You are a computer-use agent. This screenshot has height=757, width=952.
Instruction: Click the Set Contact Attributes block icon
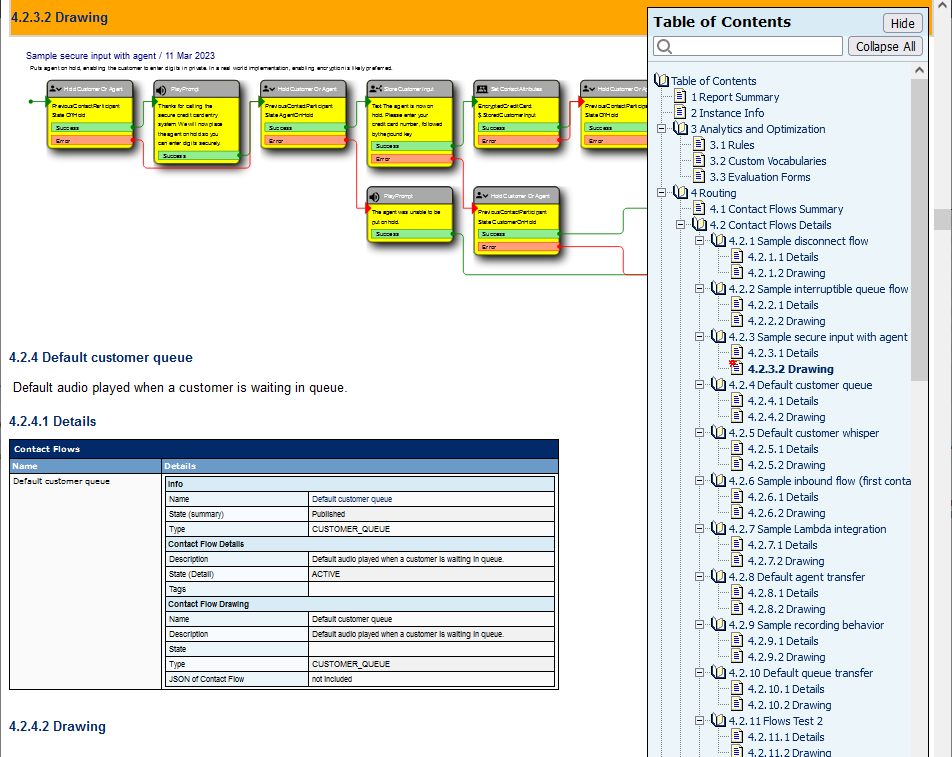coord(481,89)
